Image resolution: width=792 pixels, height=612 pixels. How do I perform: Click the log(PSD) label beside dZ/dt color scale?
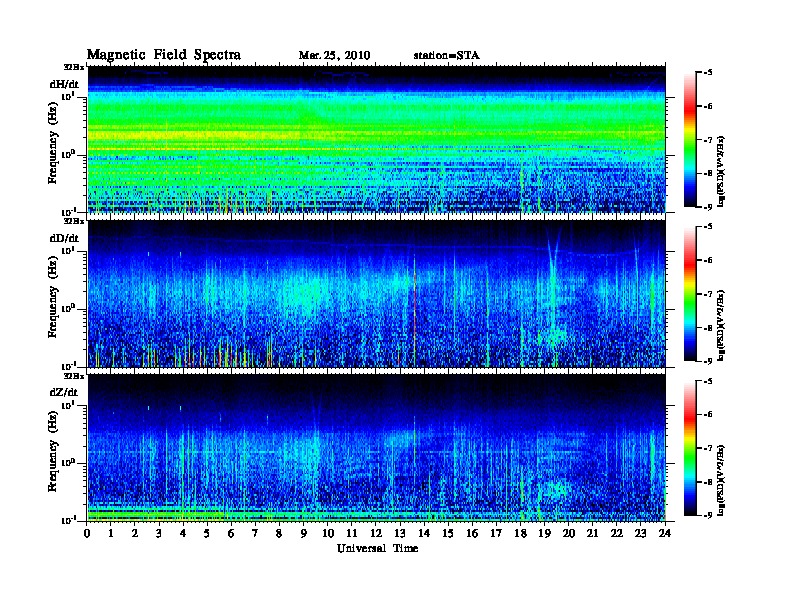[721, 480]
